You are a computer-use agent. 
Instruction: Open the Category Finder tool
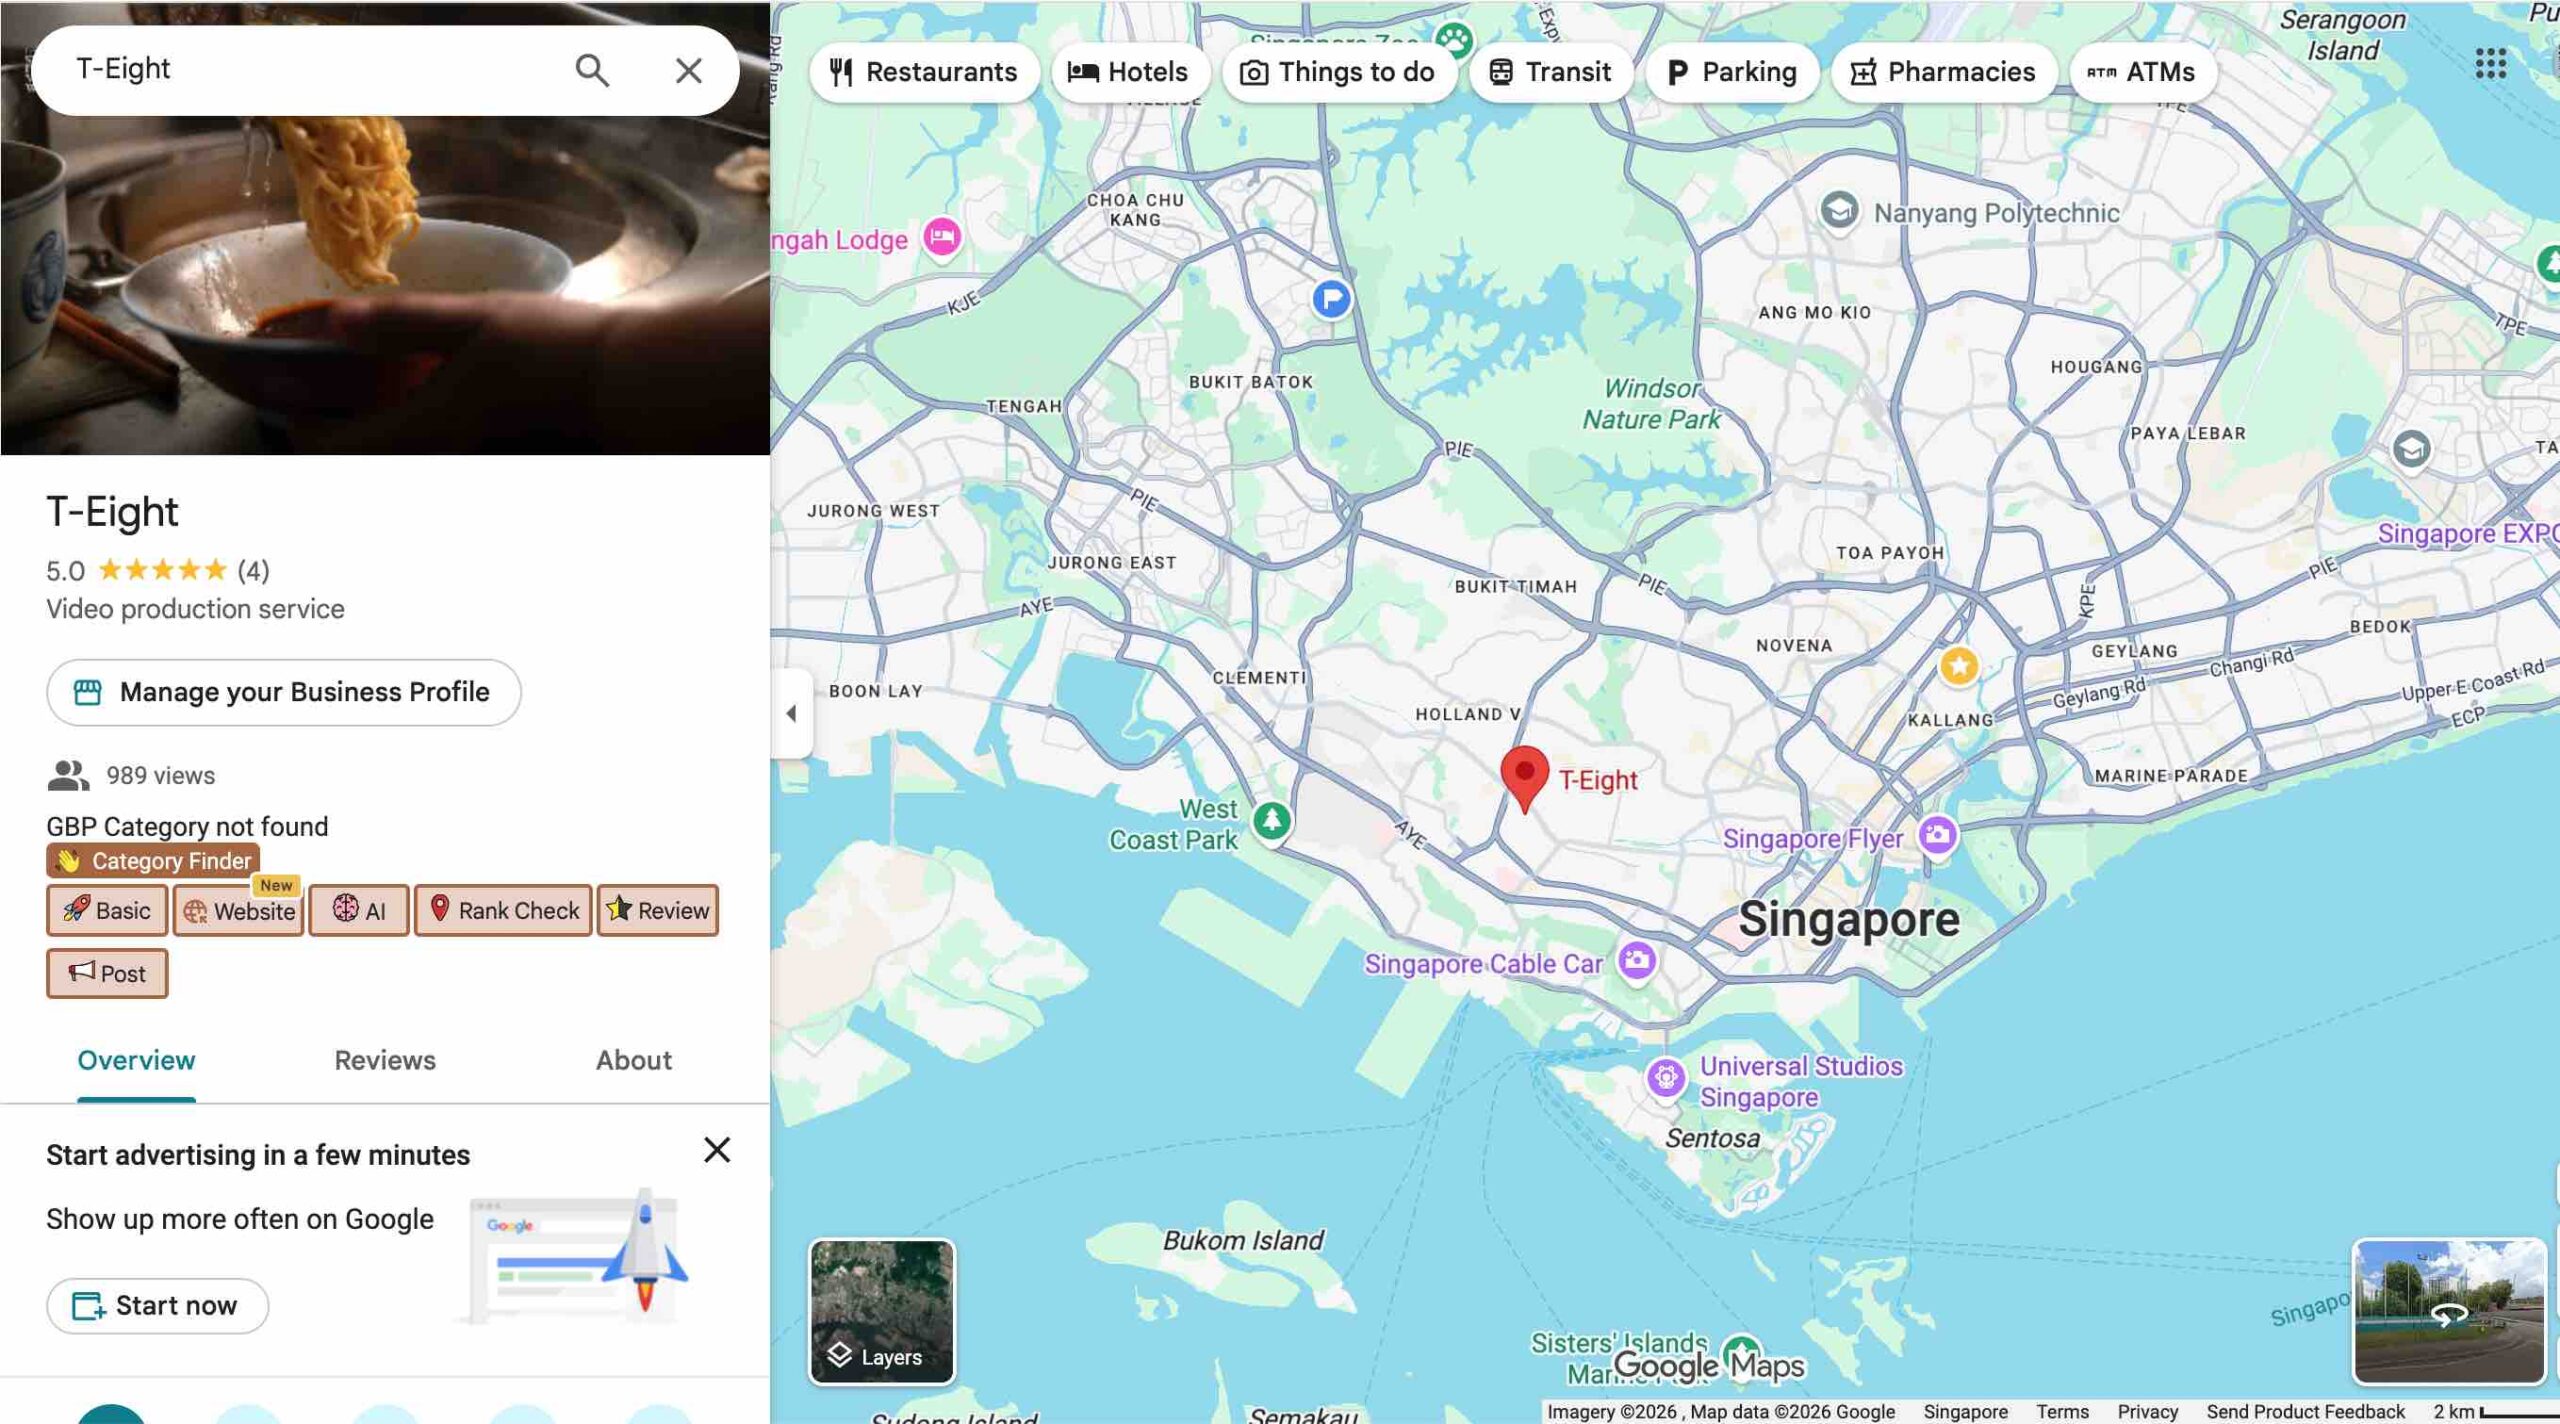[153, 860]
